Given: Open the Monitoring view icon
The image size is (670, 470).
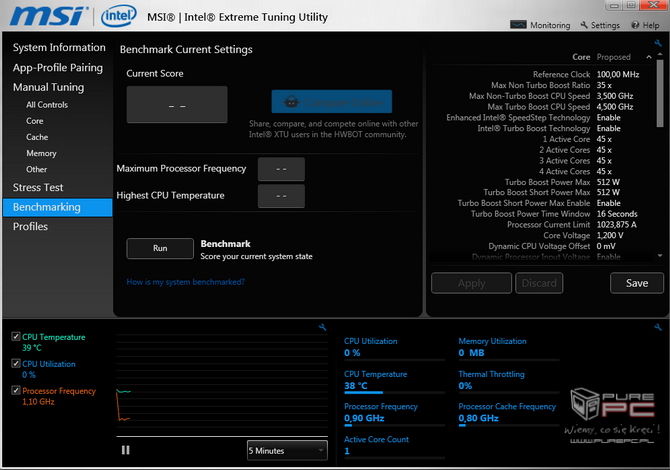Looking at the screenshot, I should pyautogui.click(x=518, y=25).
